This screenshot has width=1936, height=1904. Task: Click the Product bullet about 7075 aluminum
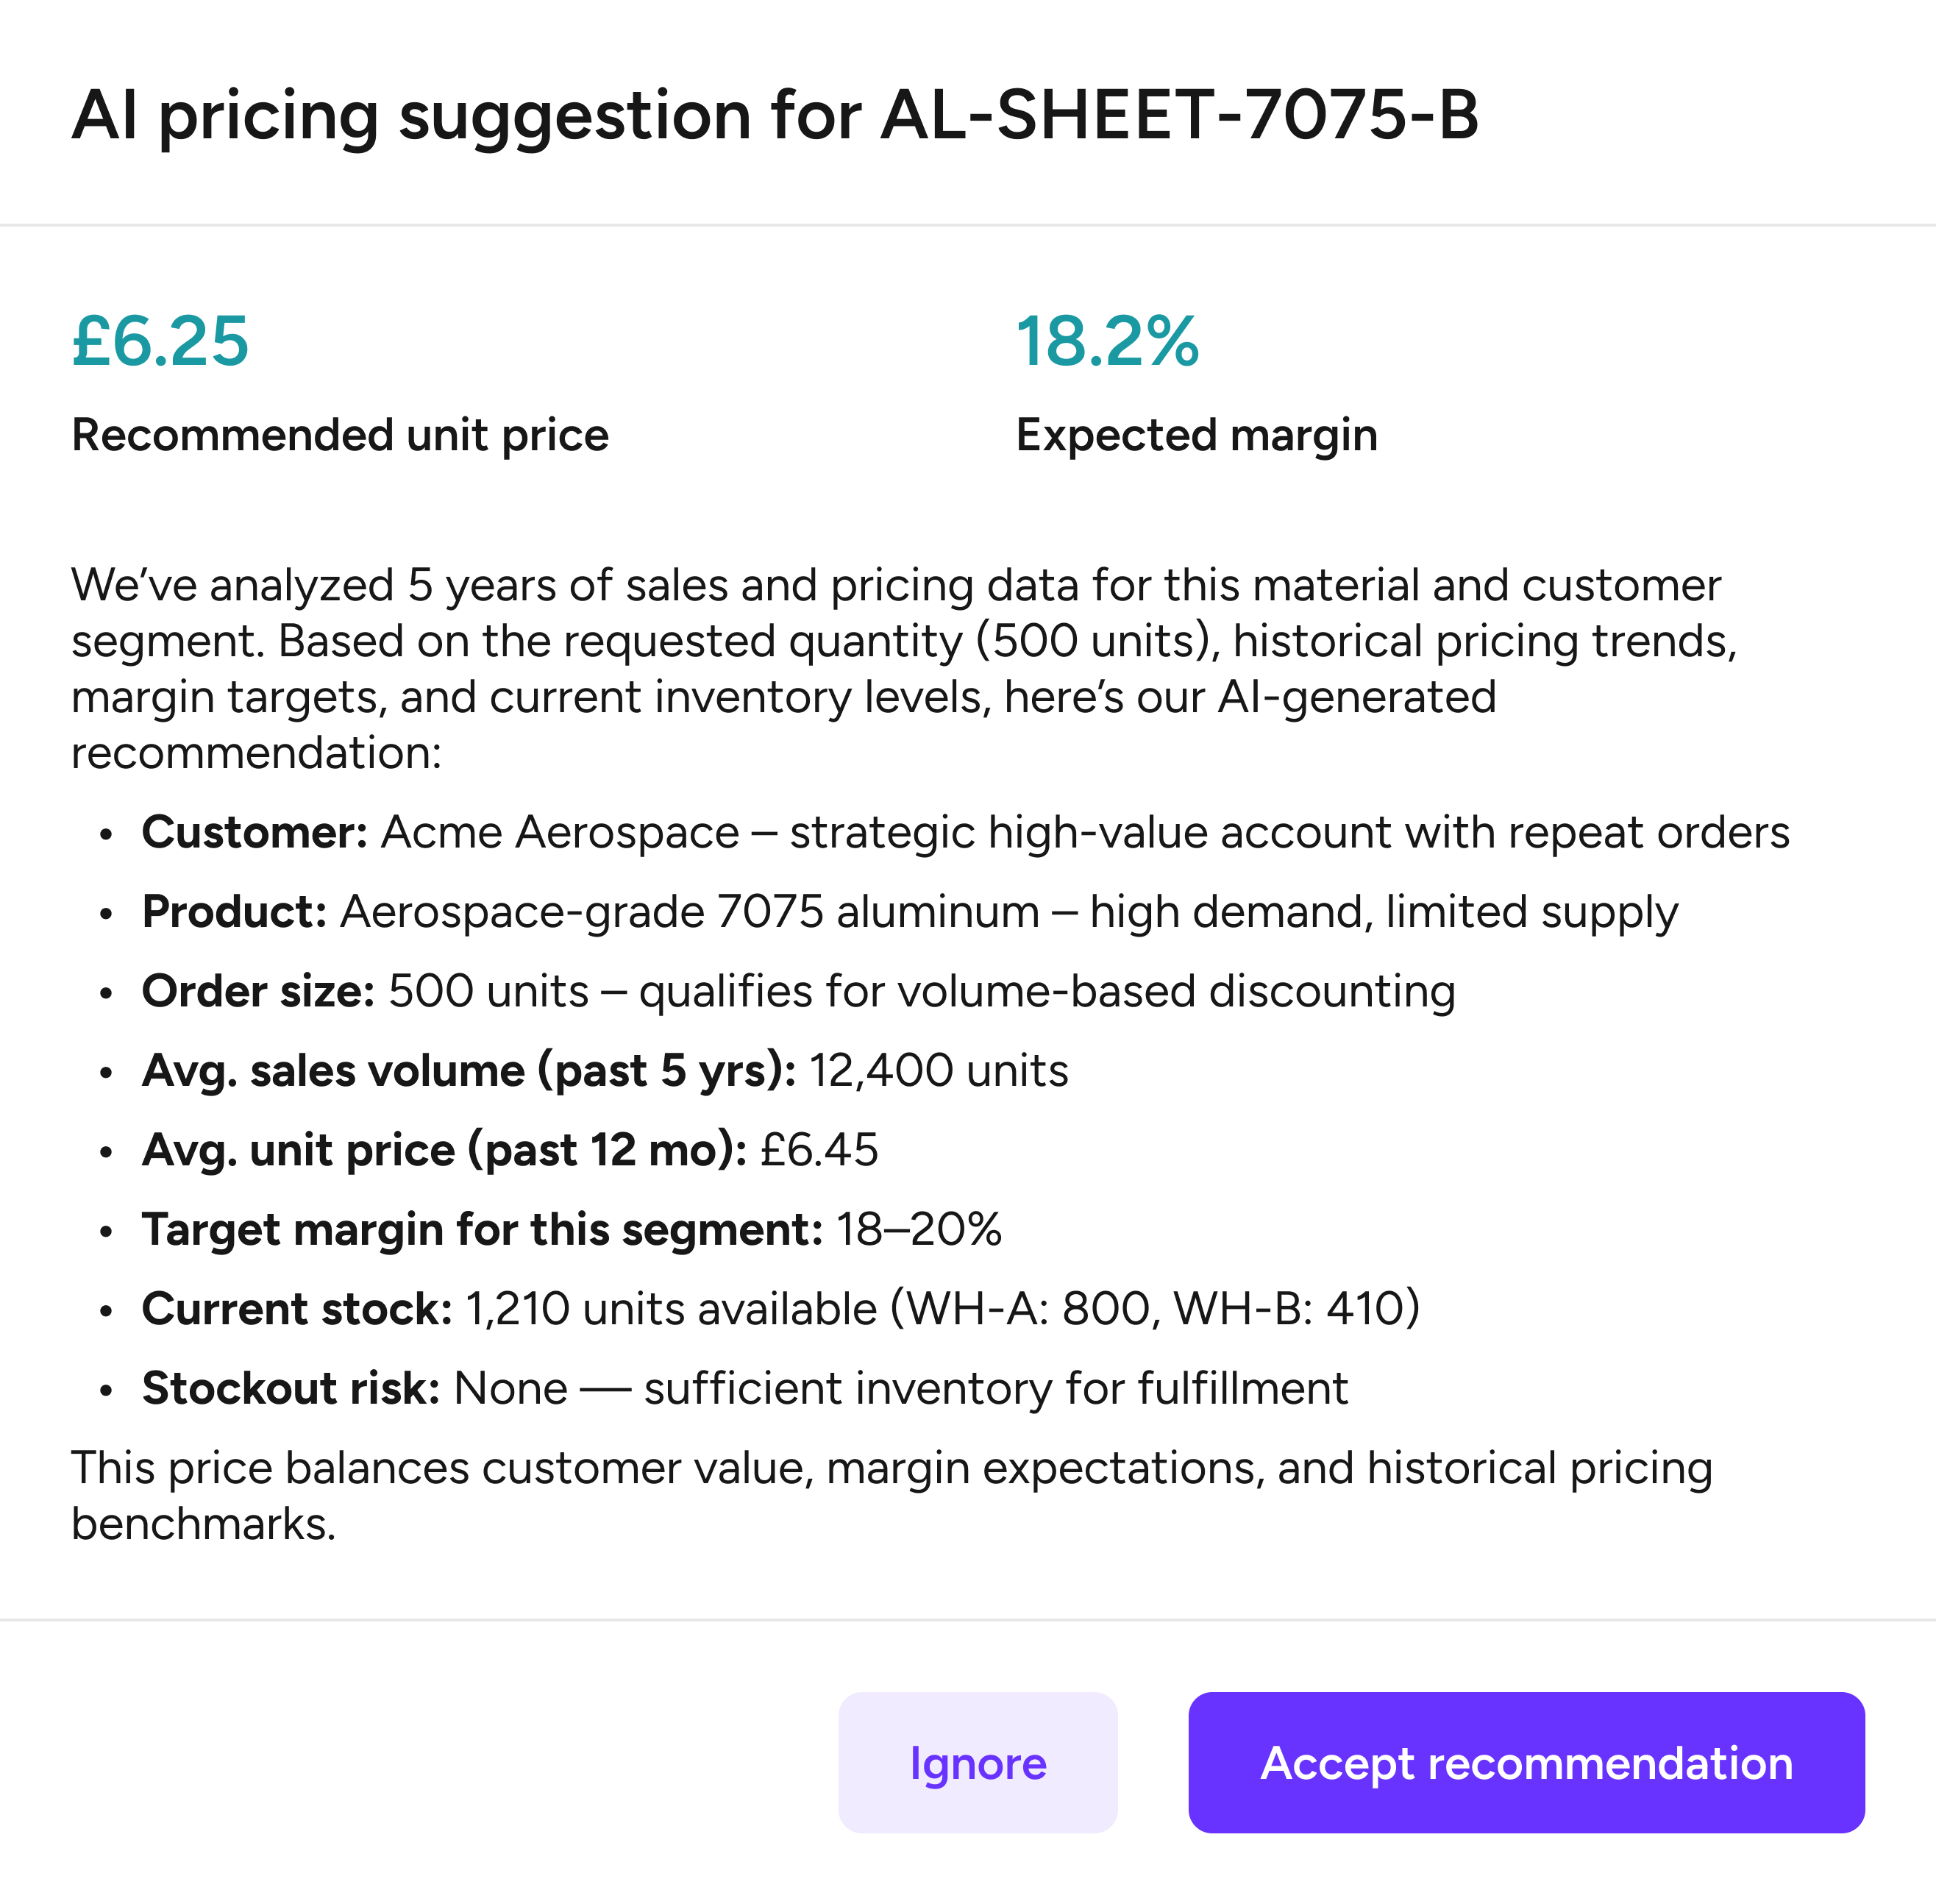pos(909,912)
